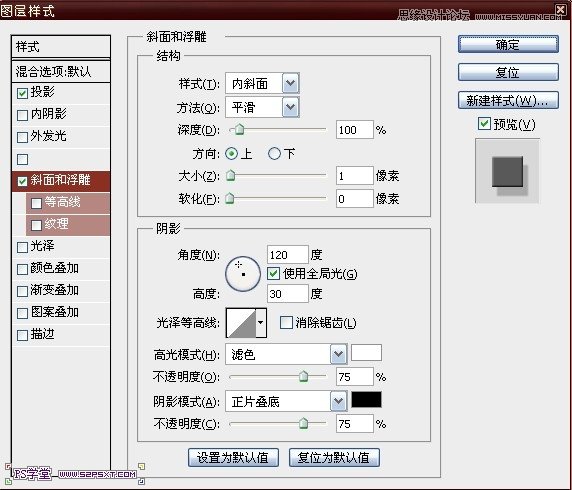Close the 图层样式 dialog

coord(561,9)
